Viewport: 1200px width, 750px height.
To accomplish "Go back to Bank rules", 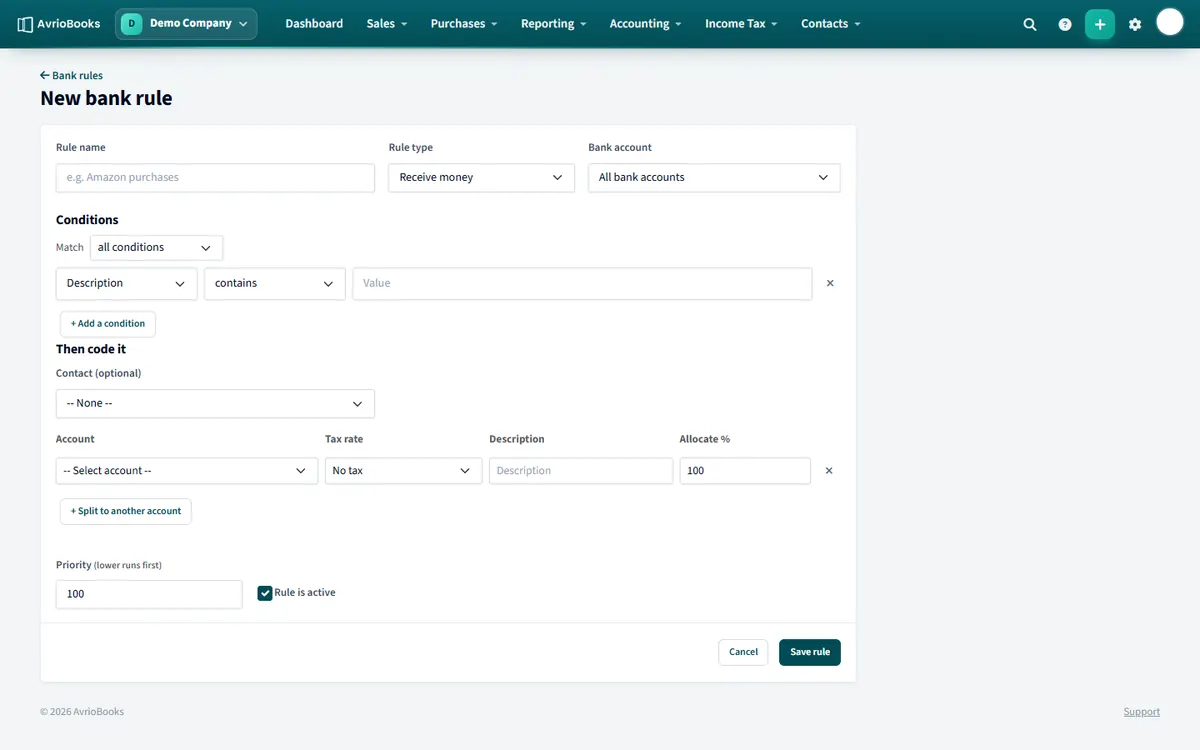I will (x=71, y=75).
